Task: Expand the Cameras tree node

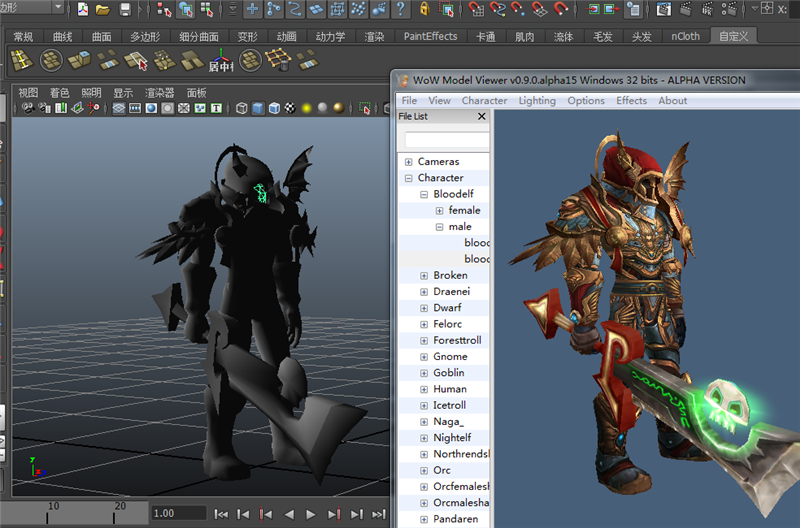Action: [408, 162]
